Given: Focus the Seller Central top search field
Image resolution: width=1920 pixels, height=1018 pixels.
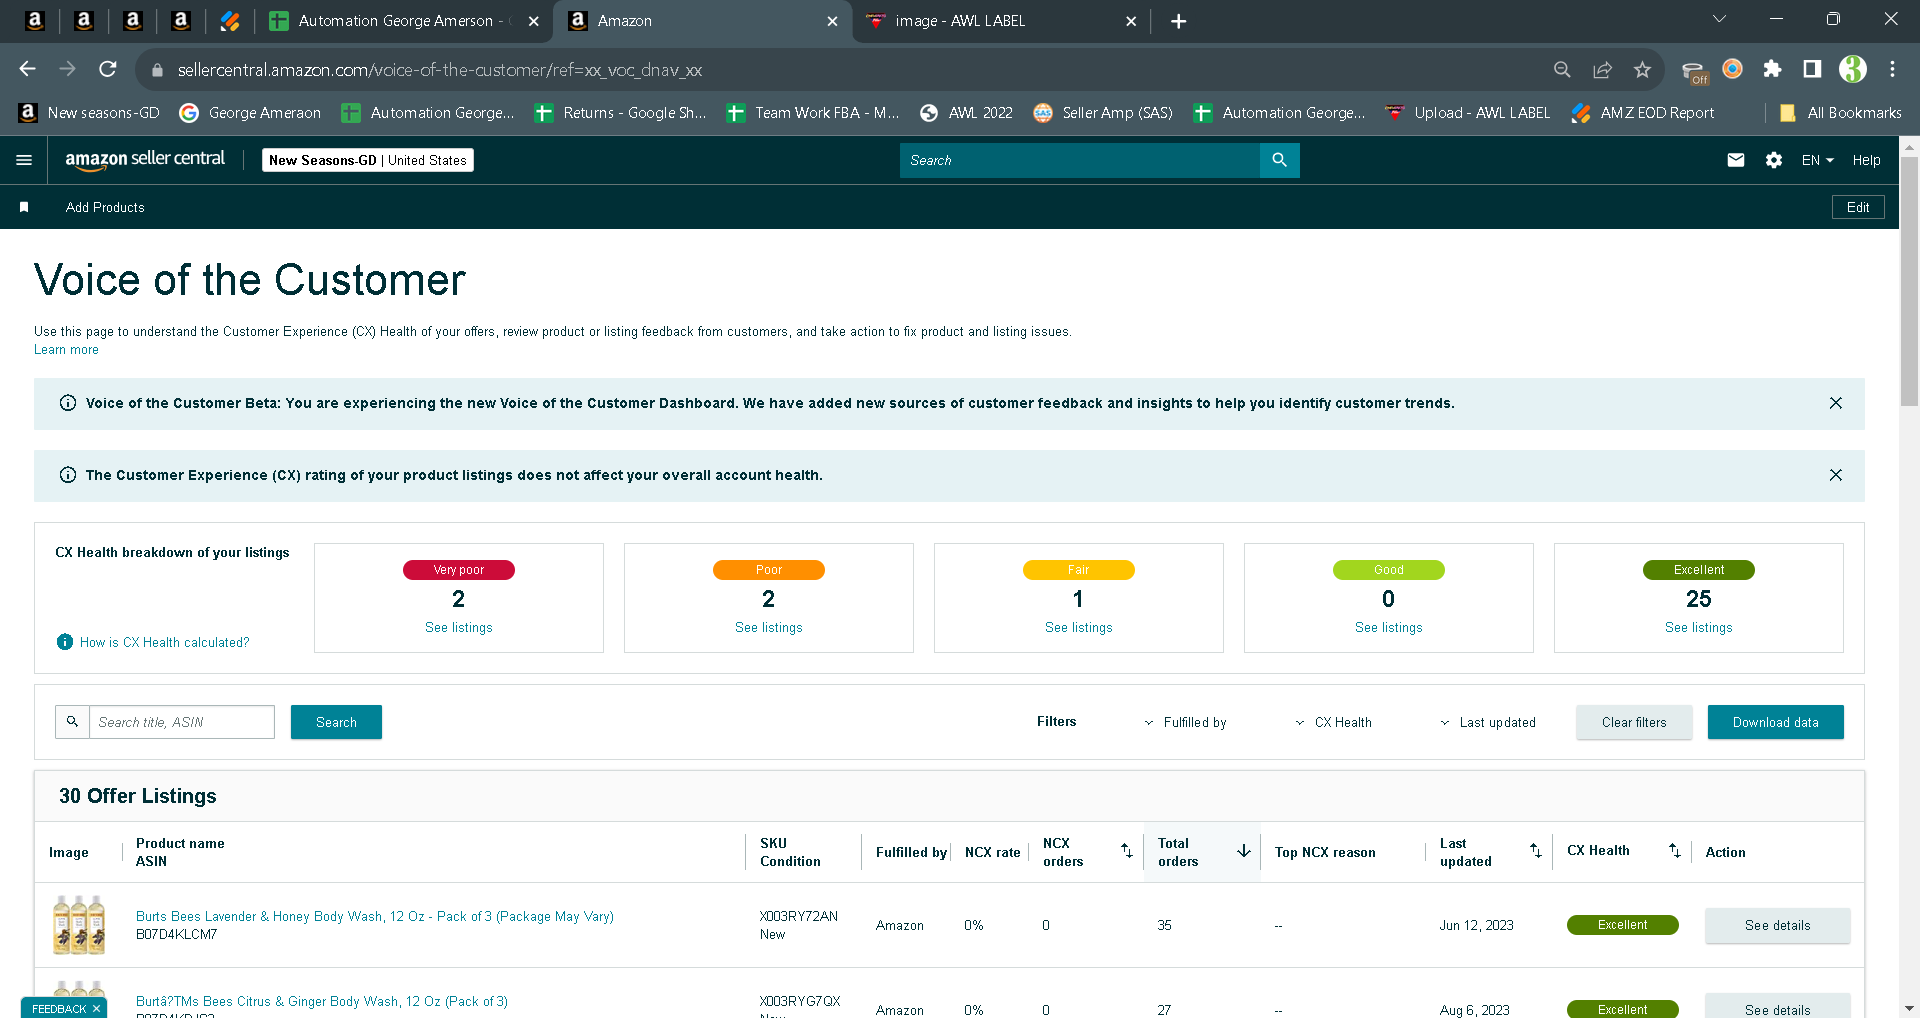Looking at the screenshot, I should 1080,160.
